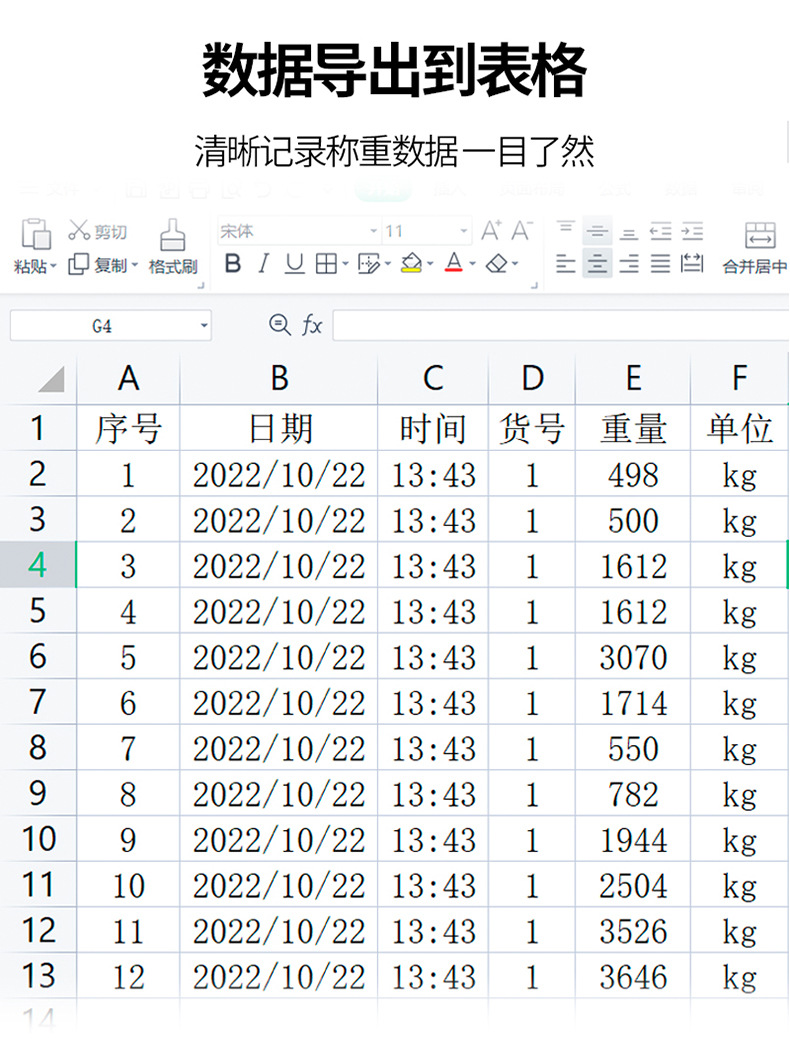Viewport: 790px width, 1055px height.
Task: Set vertical alignment to bottom
Action: (x=629, y=233)
